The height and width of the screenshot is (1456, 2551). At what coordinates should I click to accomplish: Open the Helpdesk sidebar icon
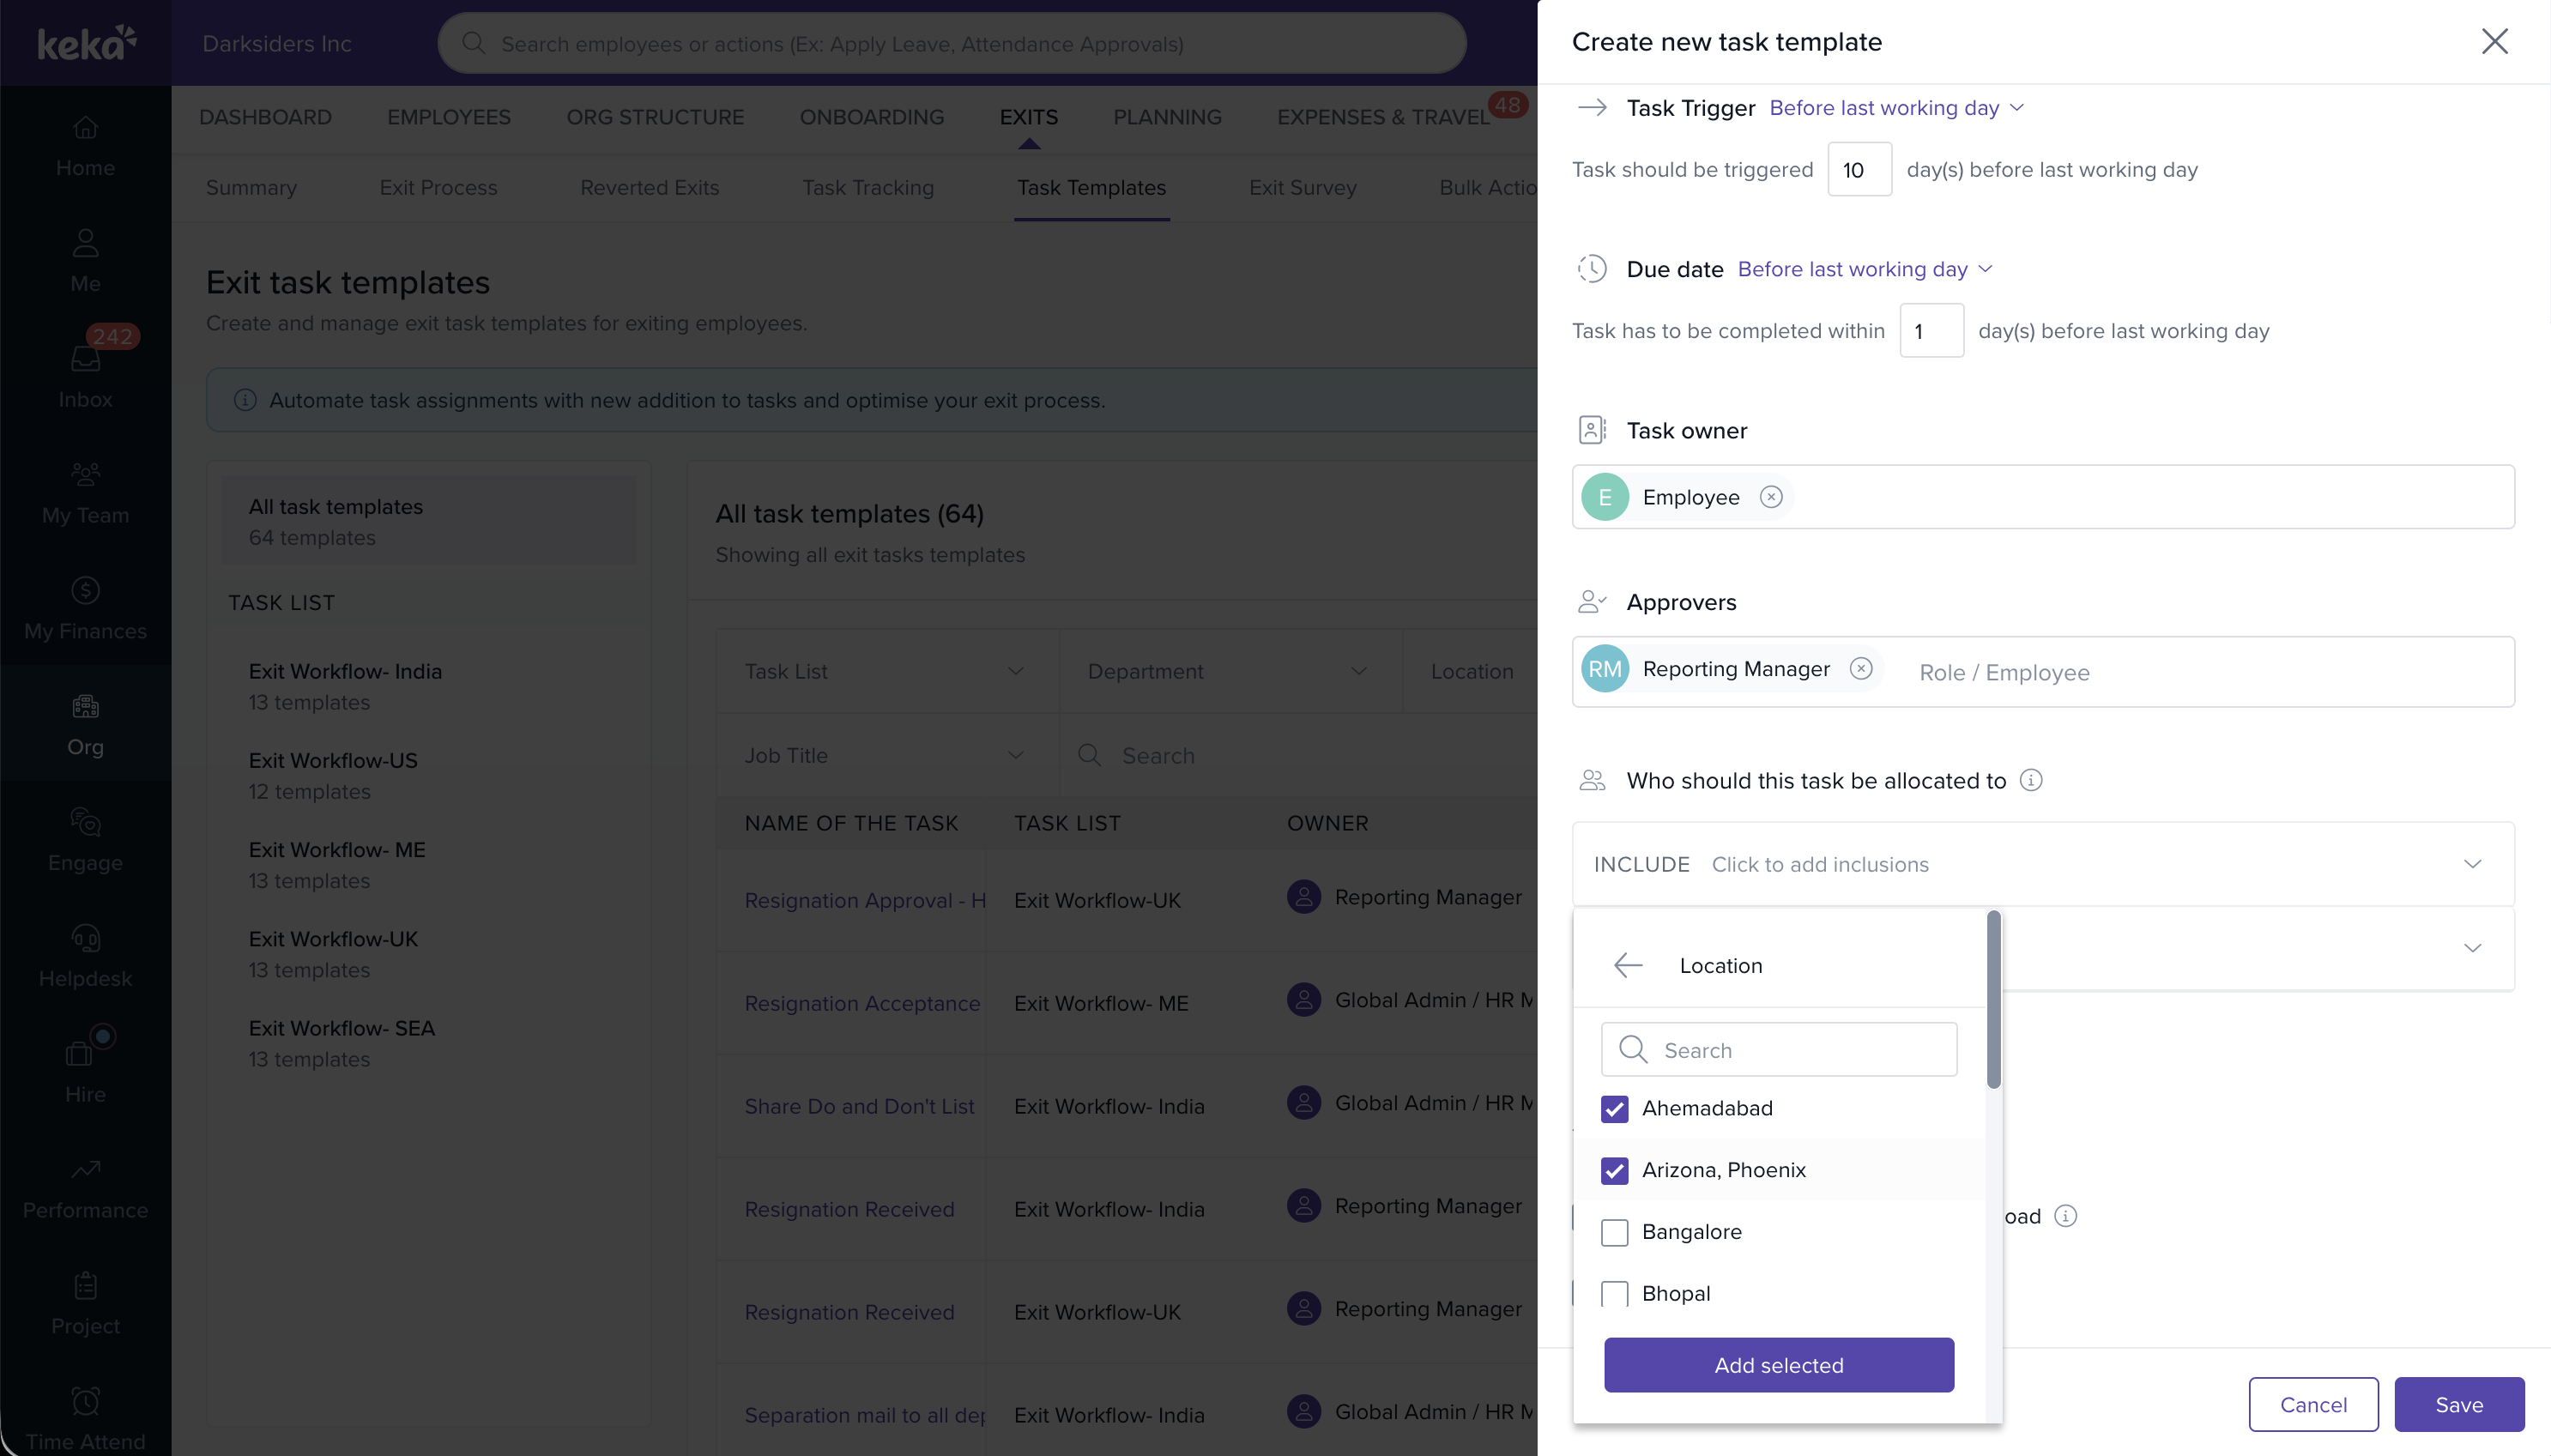[85, 955]
